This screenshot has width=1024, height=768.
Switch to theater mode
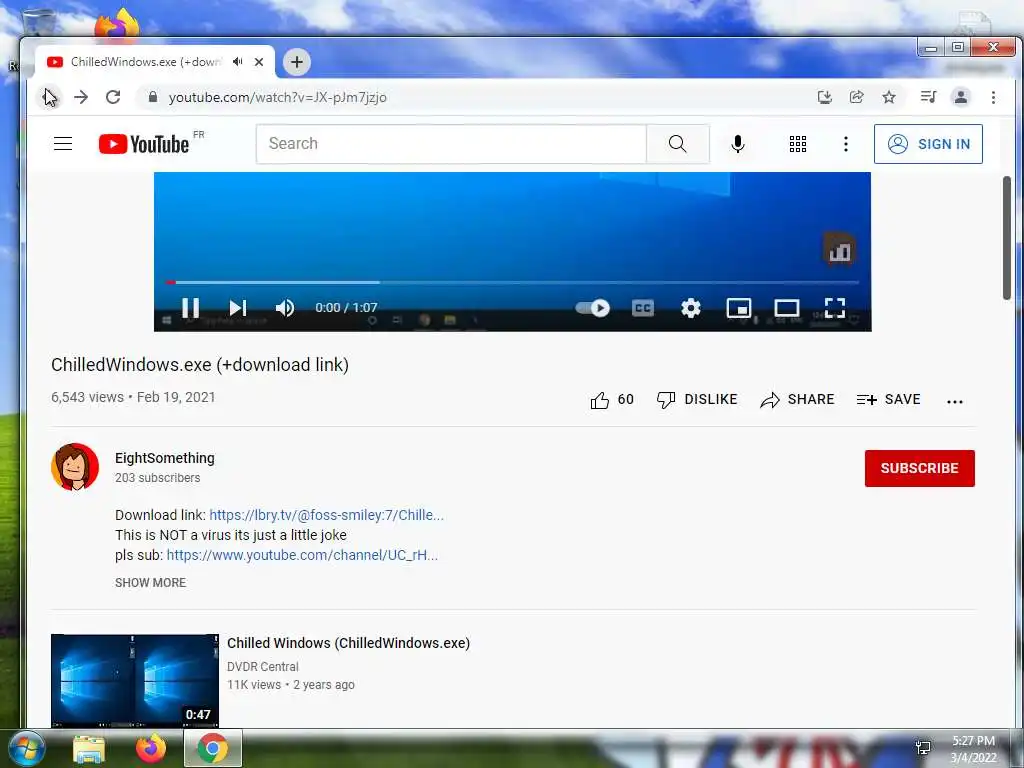pos(786,308)
